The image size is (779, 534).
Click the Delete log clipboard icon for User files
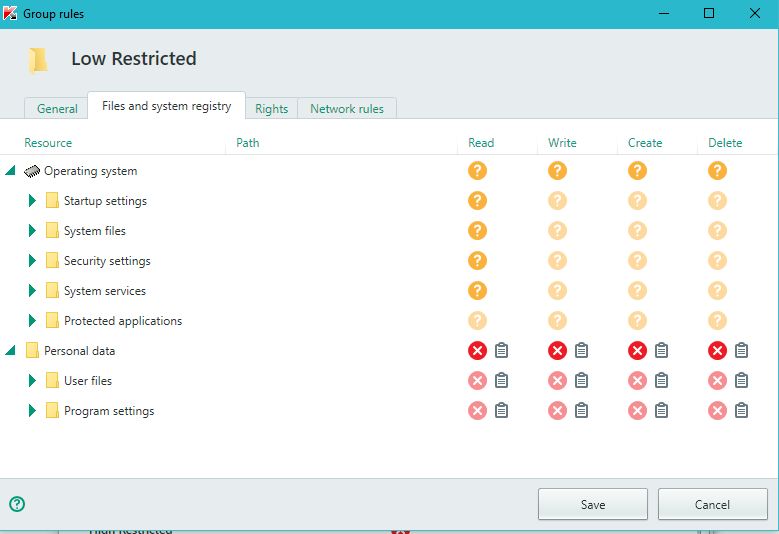pos(741,380)
